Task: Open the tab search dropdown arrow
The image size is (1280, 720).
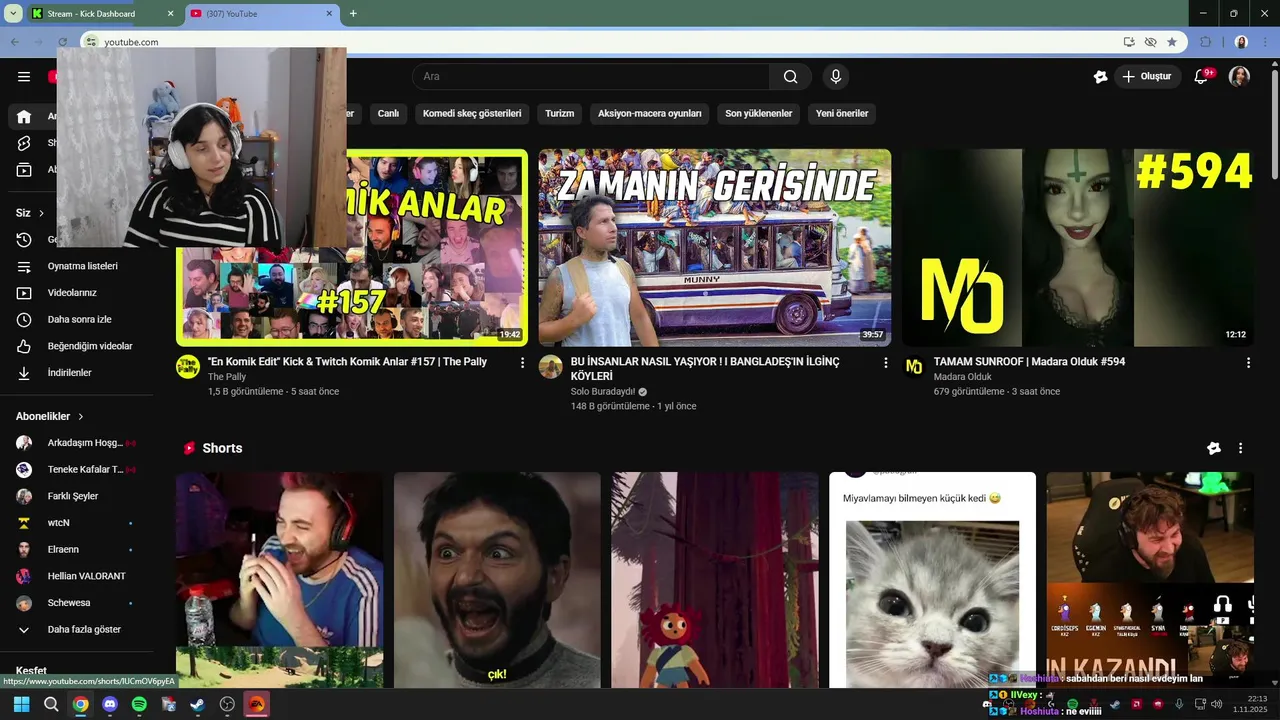Action: [13, 14]
